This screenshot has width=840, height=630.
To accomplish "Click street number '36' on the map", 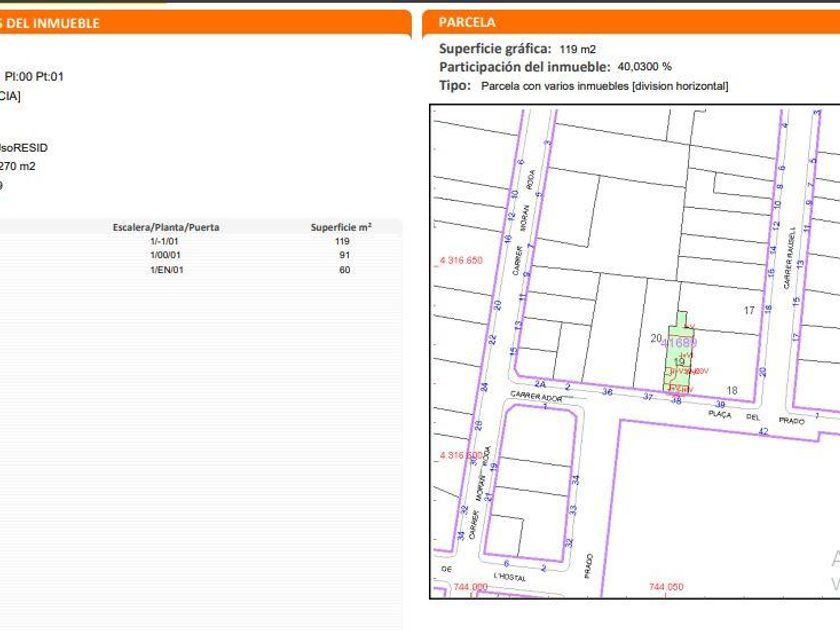I will tap(607, 392).
